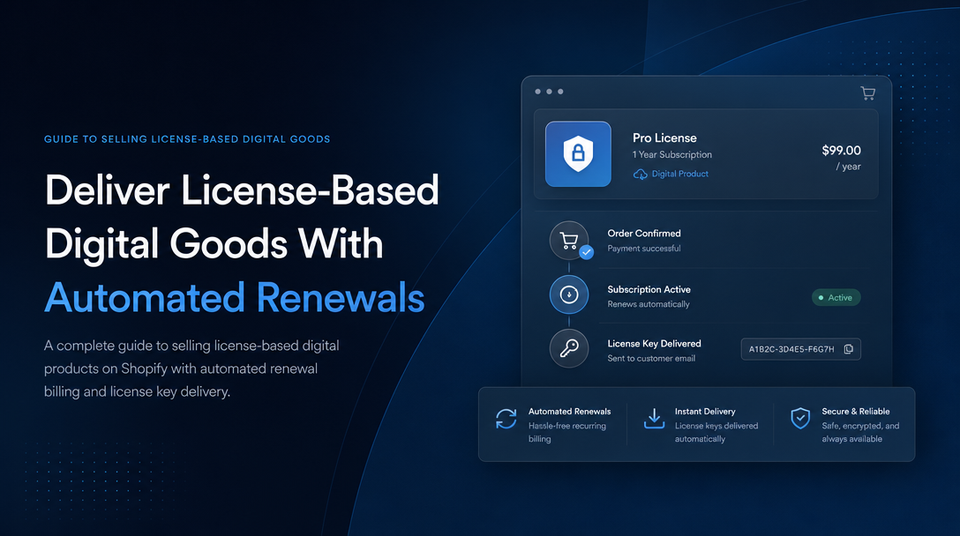This screenshot has height=536, width=960.
Task: Click the Subscription Active heading
Action: pyautogui.click(x=649, y=289)
